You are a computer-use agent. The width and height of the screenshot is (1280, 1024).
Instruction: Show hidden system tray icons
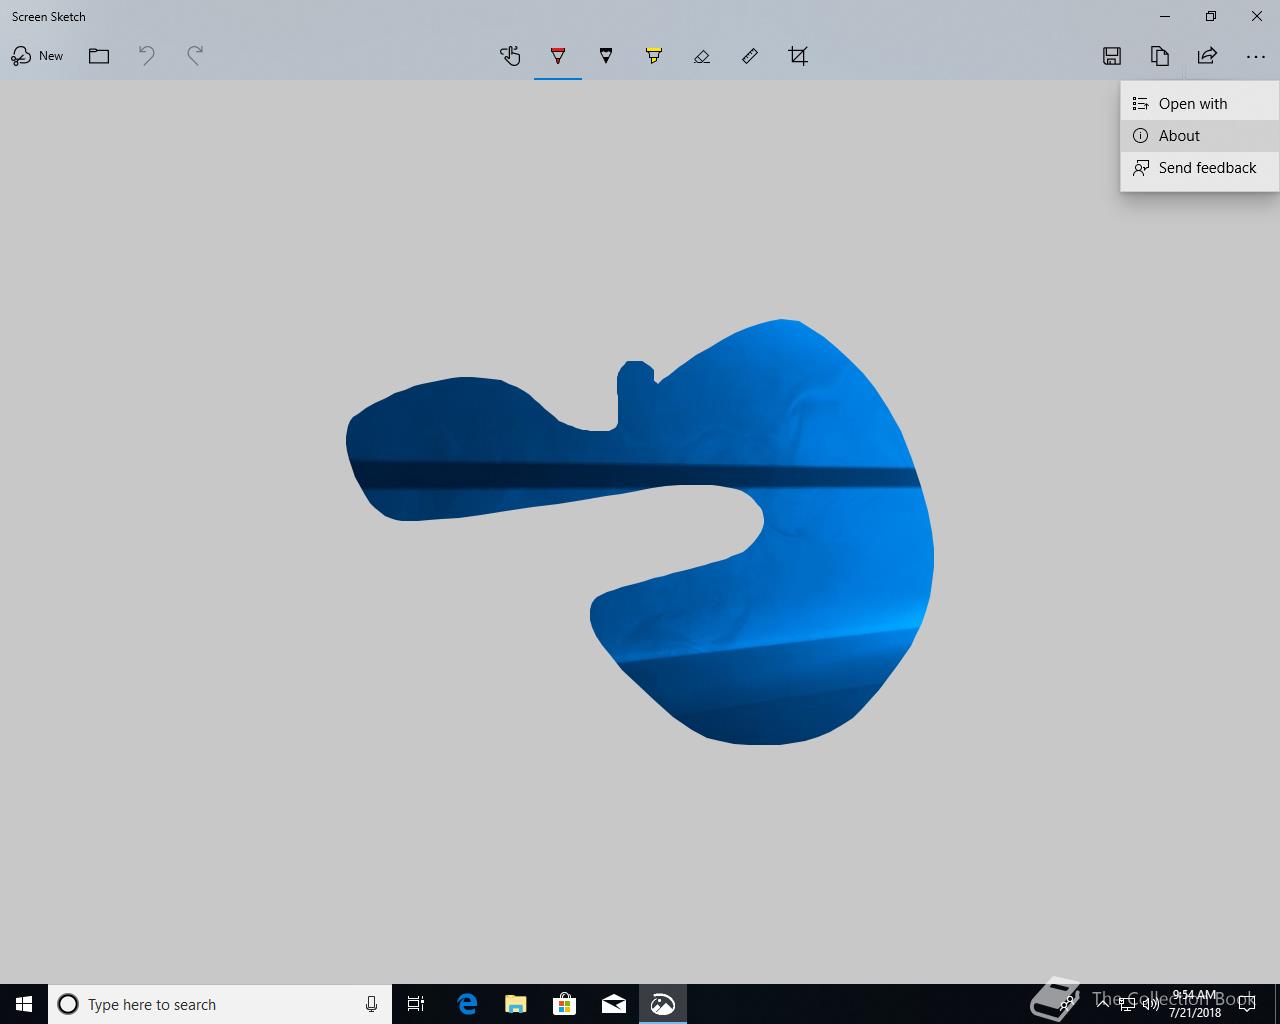pos(1103,1004)
